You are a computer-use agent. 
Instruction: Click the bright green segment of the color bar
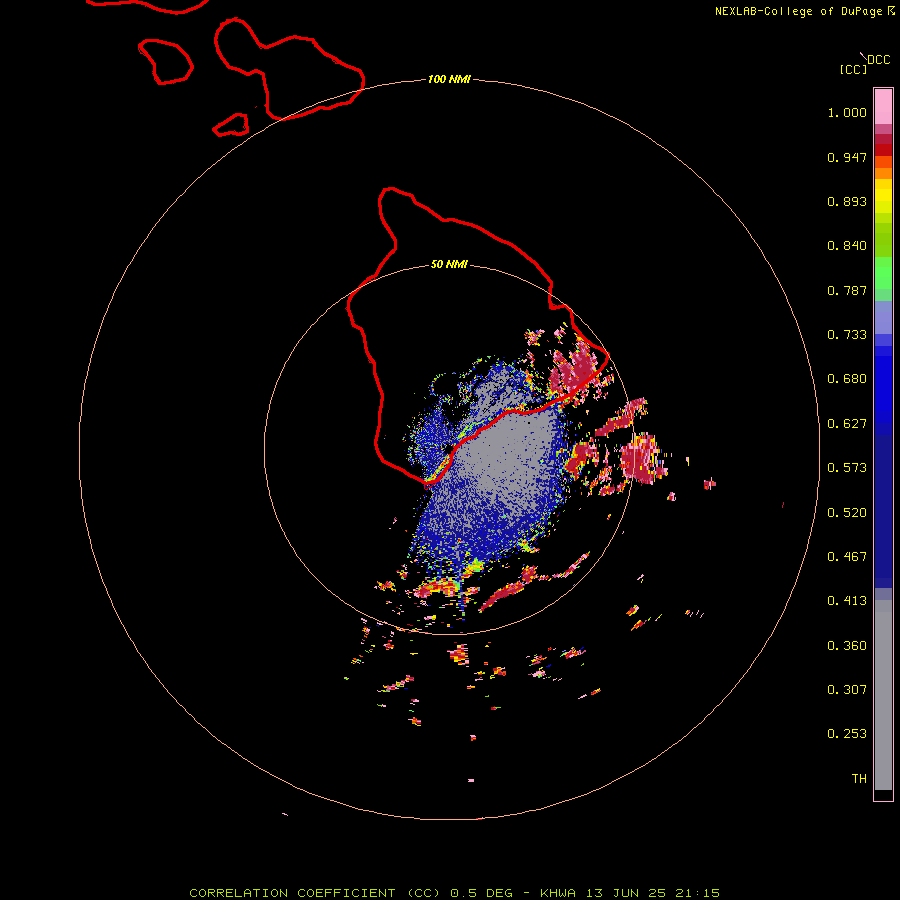883,273
